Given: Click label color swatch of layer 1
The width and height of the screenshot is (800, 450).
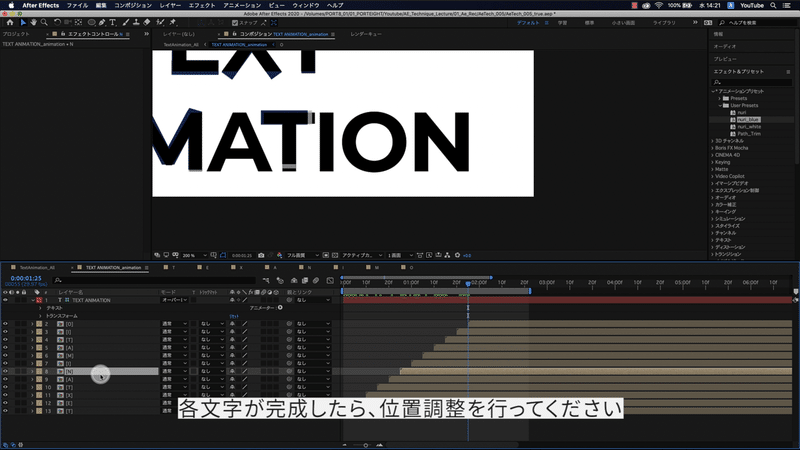Looking at the screenshot, I should [x=39, y=300].
